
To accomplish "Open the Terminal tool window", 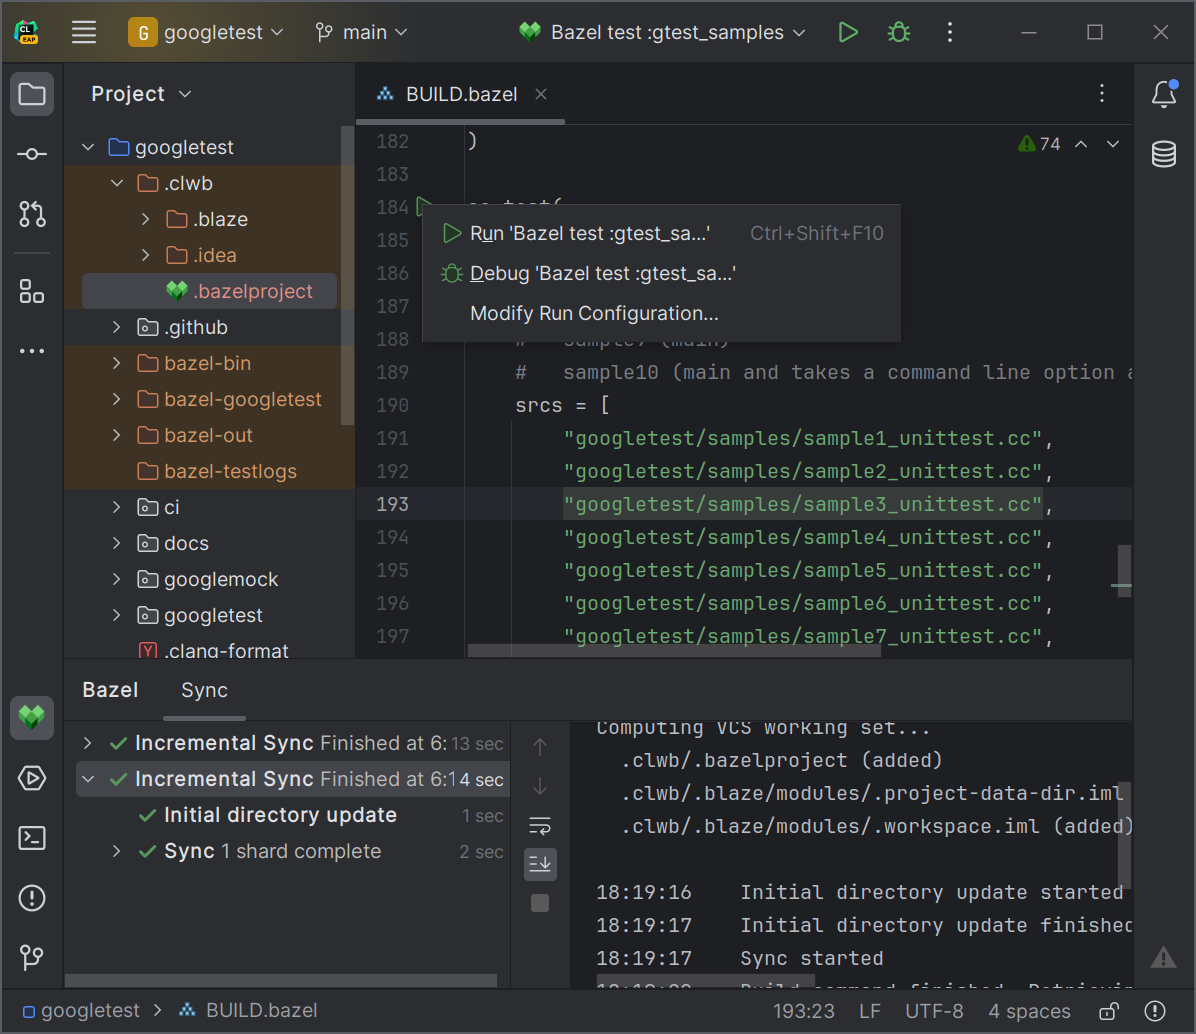I will click(32, 838).
